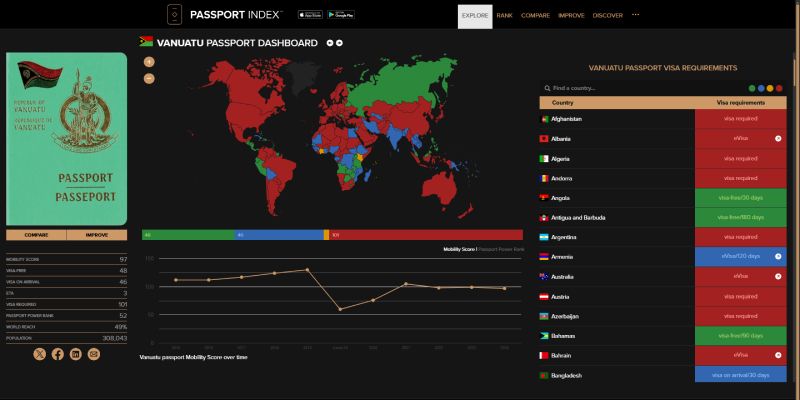Click the Vanuatu flag in dashboard title
This screenshot has width=800, height=400.
[146, 42]
